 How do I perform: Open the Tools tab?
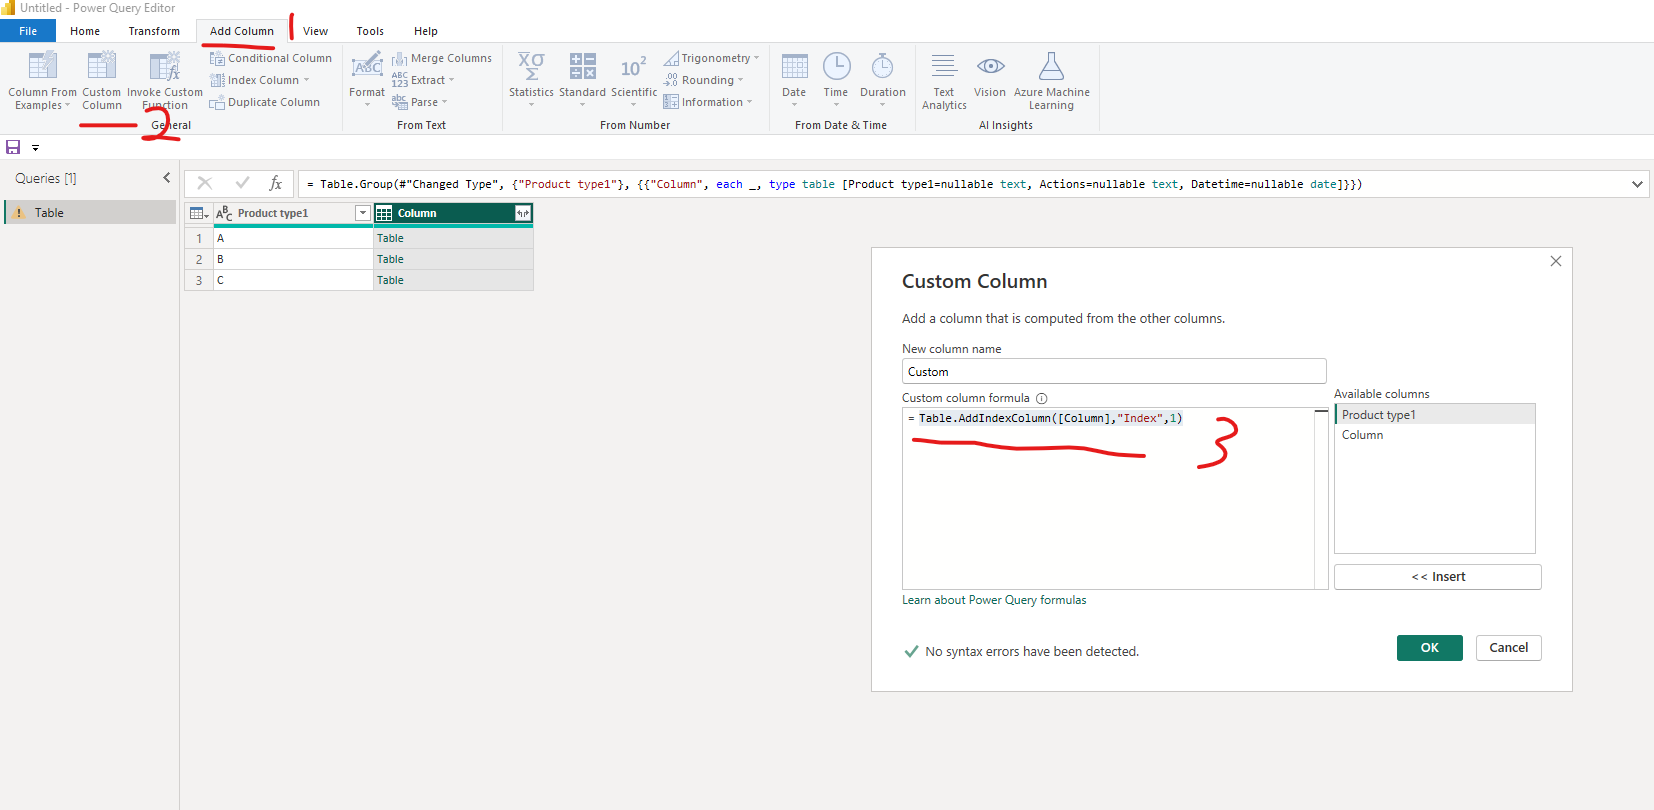[370, 31]
